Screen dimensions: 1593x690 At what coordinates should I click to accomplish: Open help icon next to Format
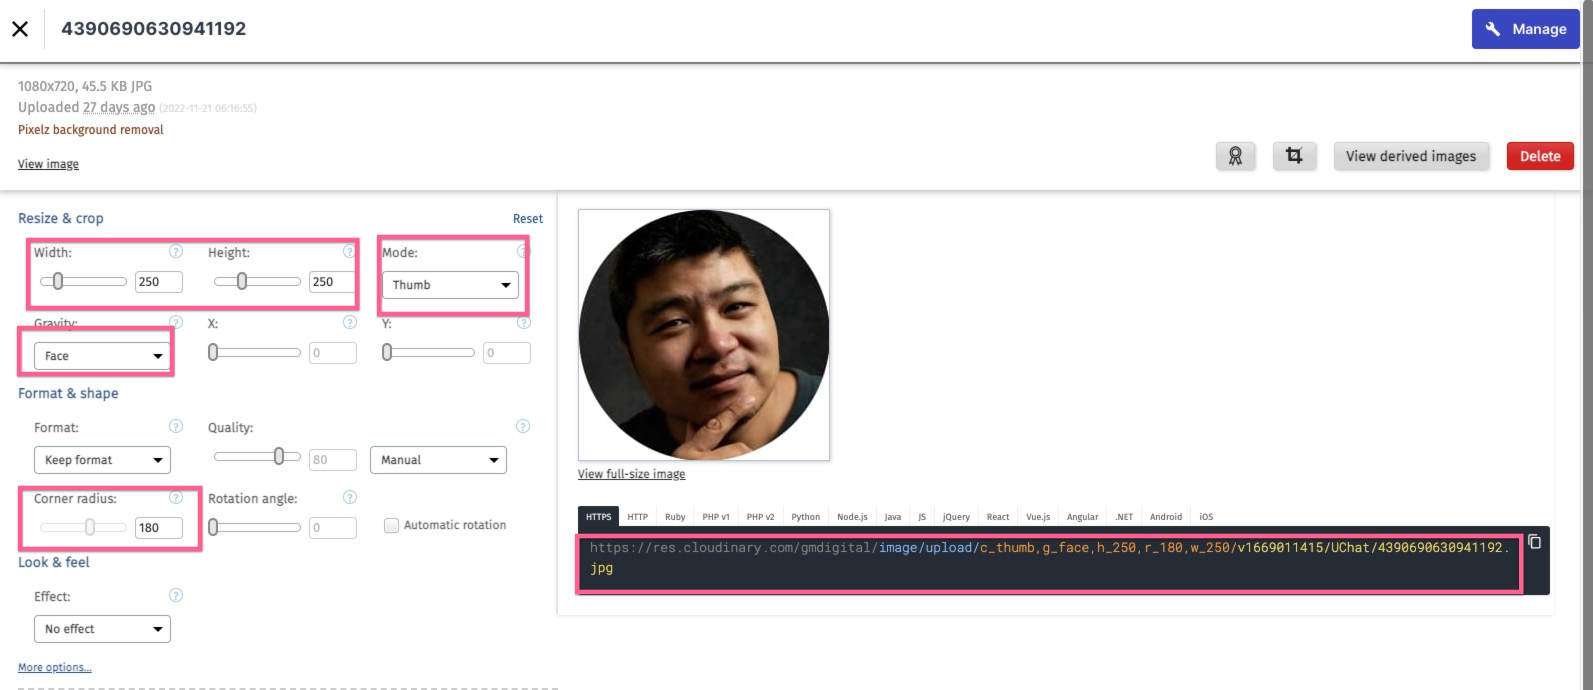pyautogui.click(x=176, y=426)
